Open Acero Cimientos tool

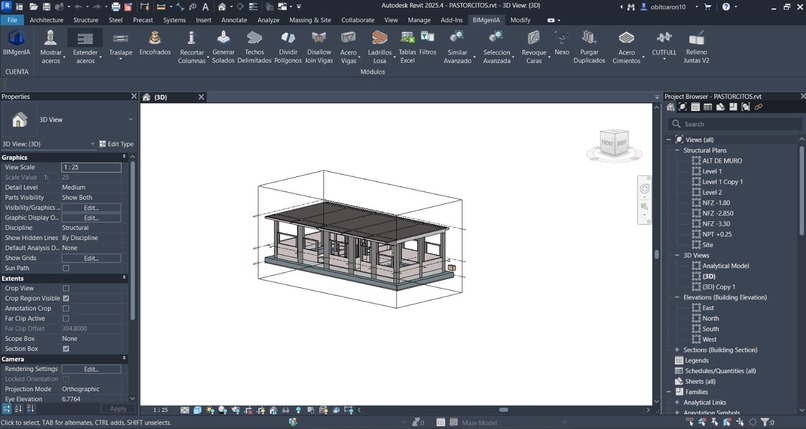pyautogui.click(x=627, y=46)
